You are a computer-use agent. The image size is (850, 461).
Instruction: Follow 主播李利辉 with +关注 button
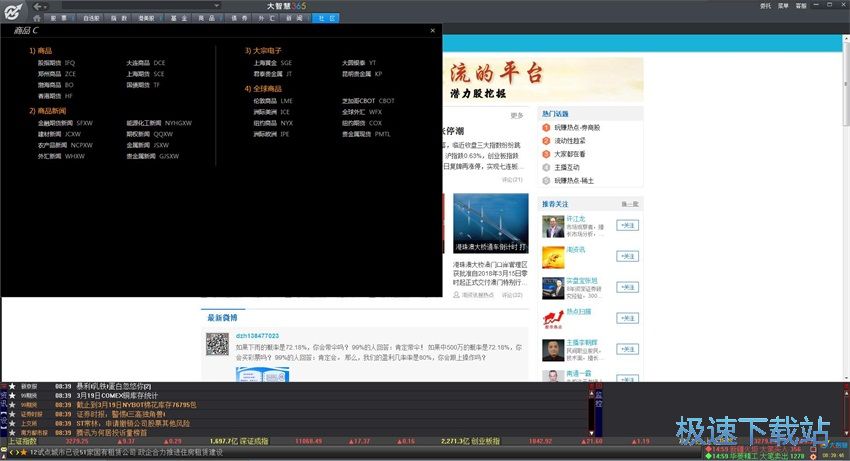coord(627,349)
